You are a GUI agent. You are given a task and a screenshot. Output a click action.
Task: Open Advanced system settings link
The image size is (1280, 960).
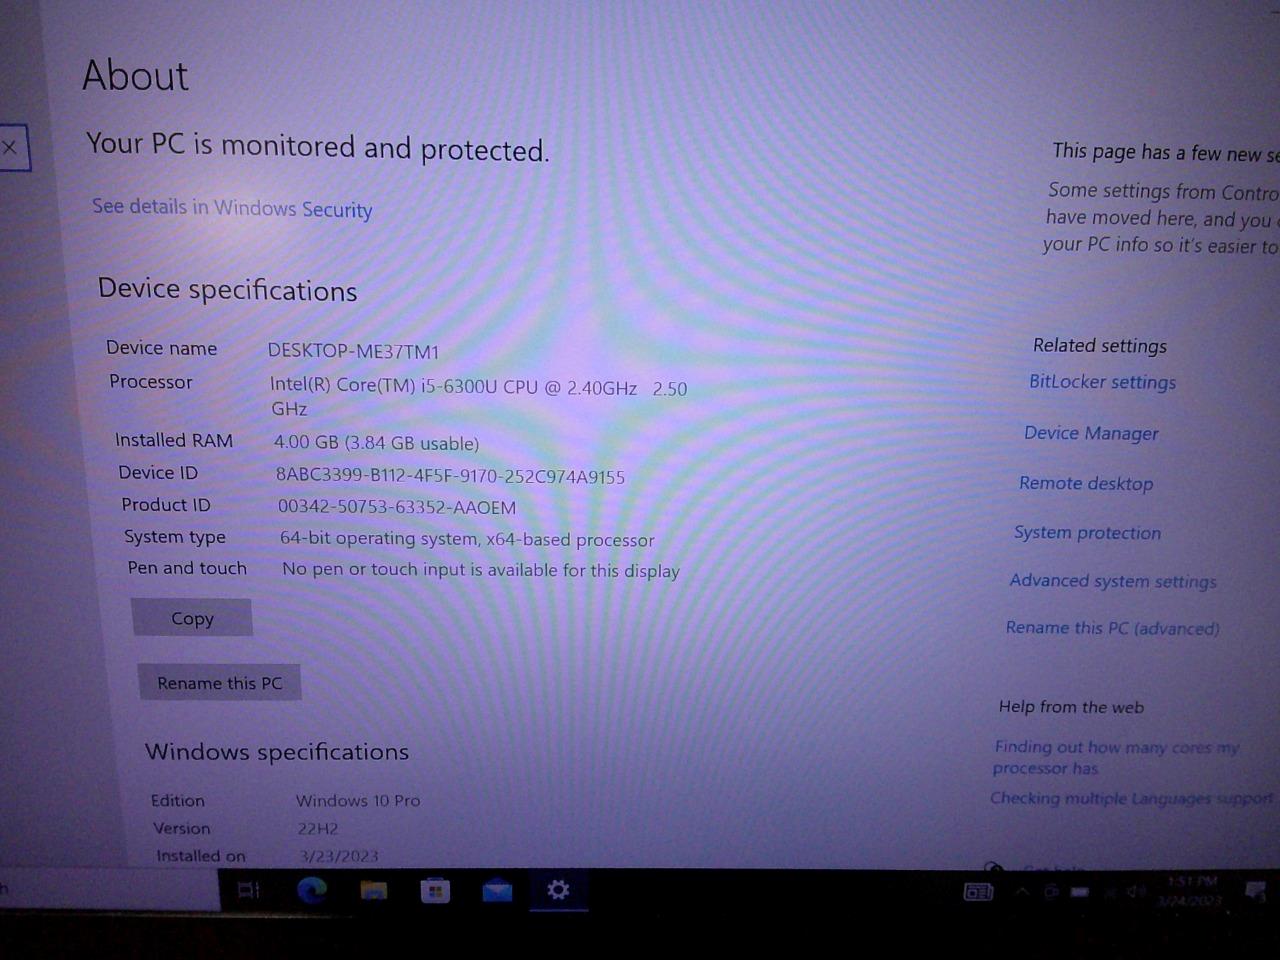click(x=1113, y=581)
